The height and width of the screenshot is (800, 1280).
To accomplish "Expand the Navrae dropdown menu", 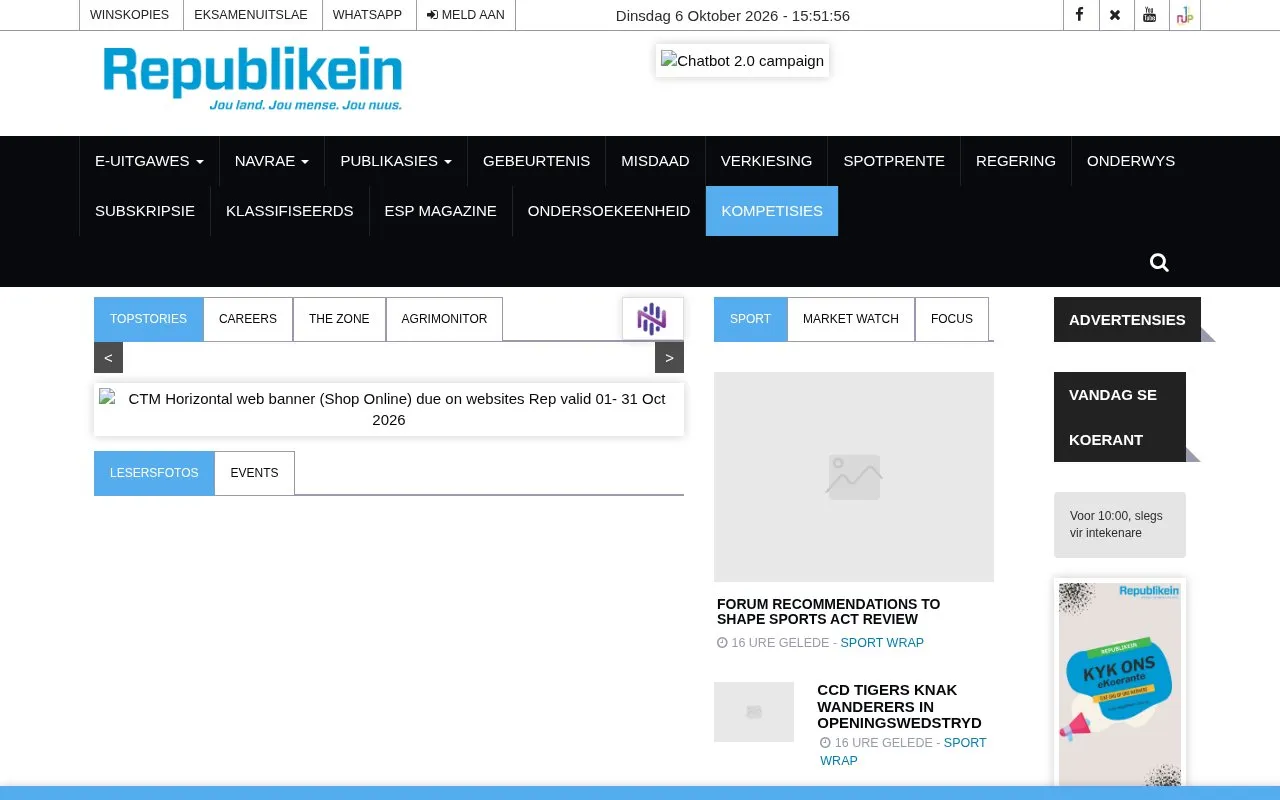I will pos(272,161).
